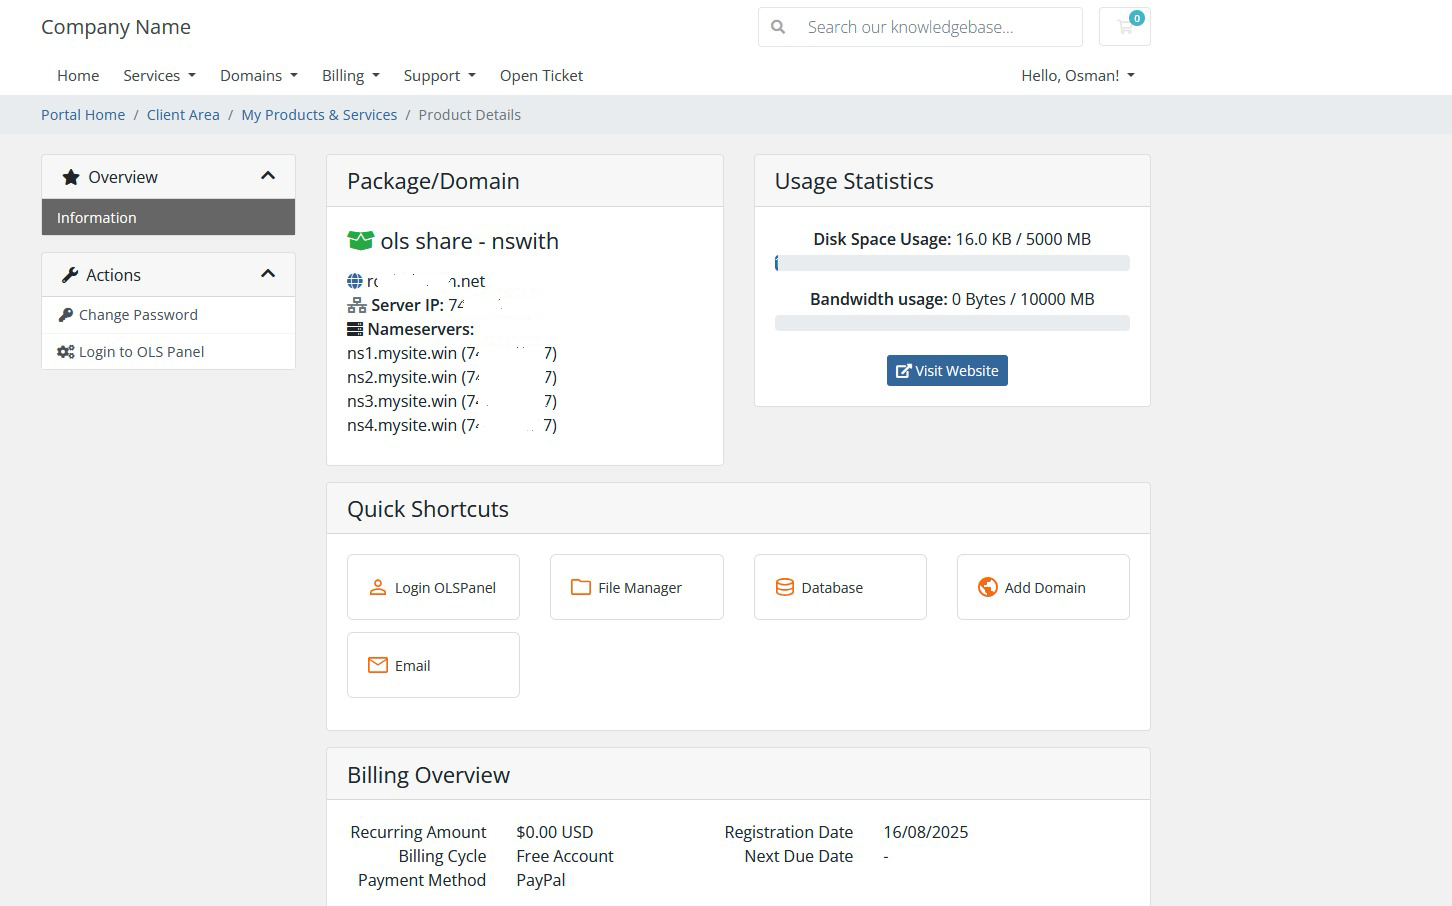
Task: Click the File Manager folder icon
Action: click(x=581, y=587)
